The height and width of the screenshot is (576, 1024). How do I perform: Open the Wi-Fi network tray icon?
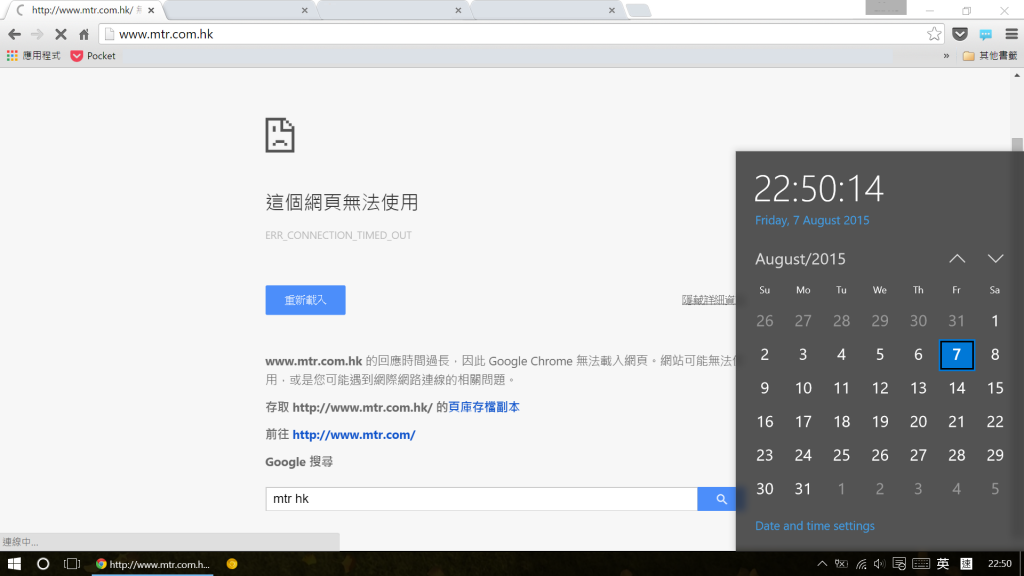coord(861,564)
